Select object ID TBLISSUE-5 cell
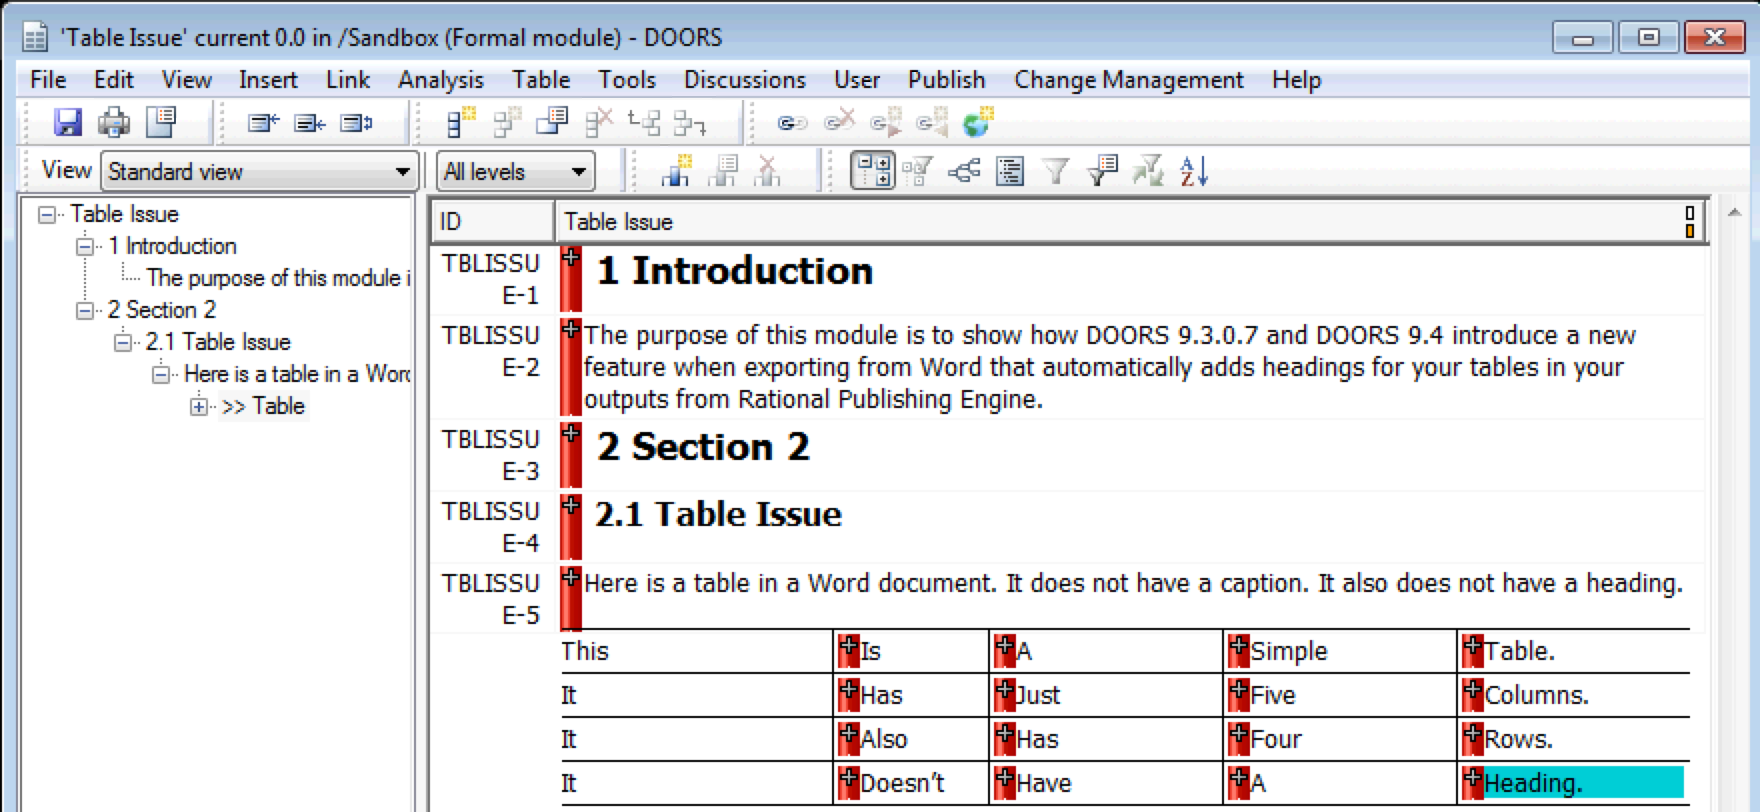This screenshot has width=1760, height=812. click(x=493, y=599)
